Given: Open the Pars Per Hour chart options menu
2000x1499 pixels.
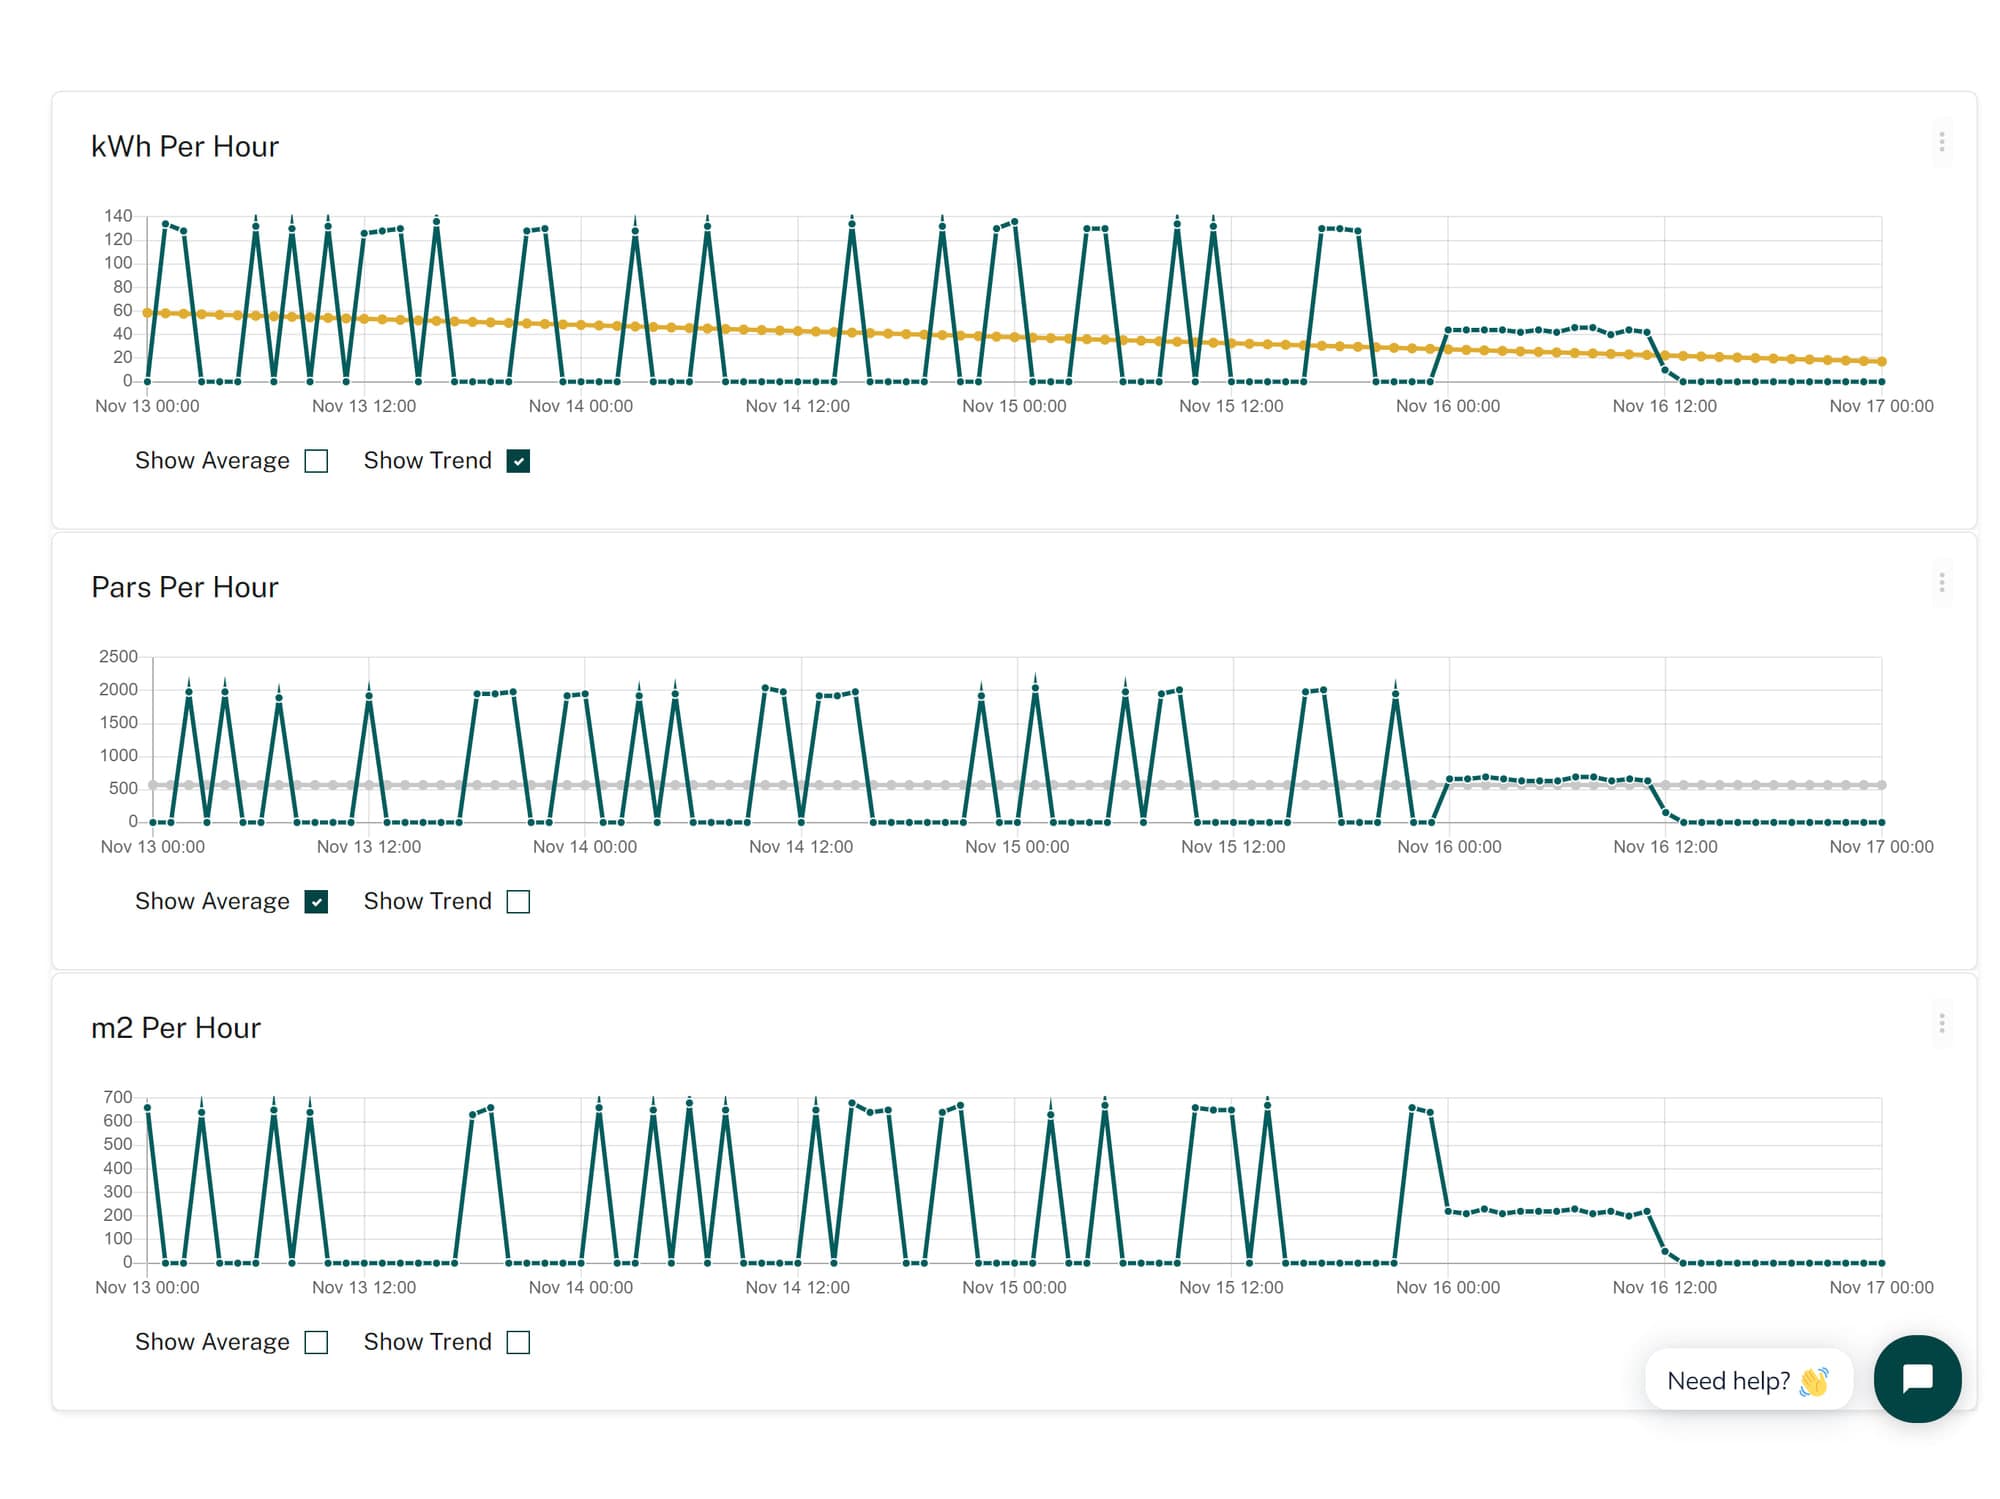Looking at the screenshot, I should click(1941, 583).
